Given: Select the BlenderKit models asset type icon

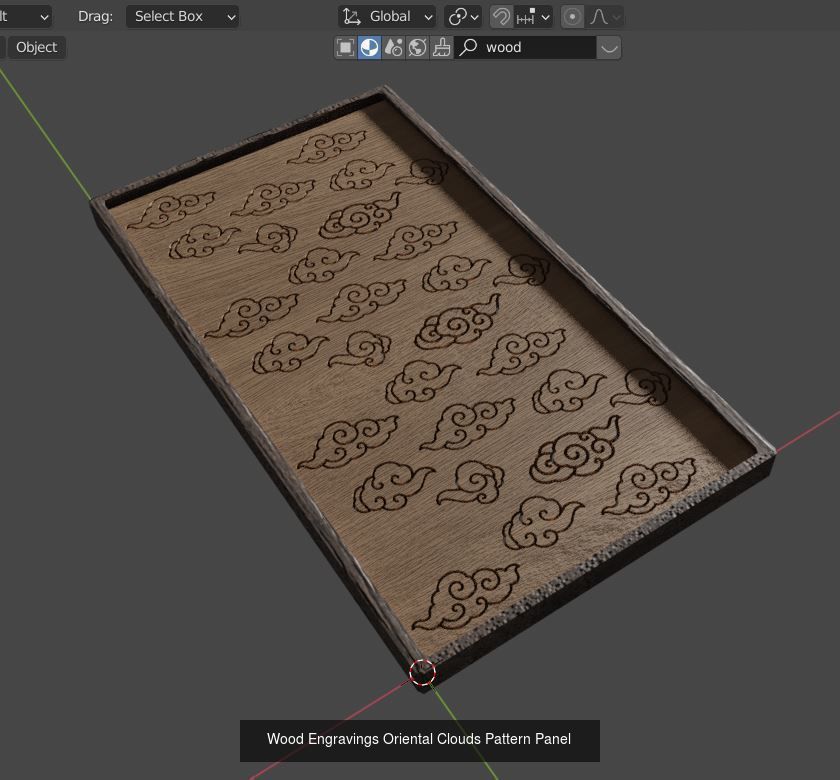Looking at the screenshot, I should [346, 48].
